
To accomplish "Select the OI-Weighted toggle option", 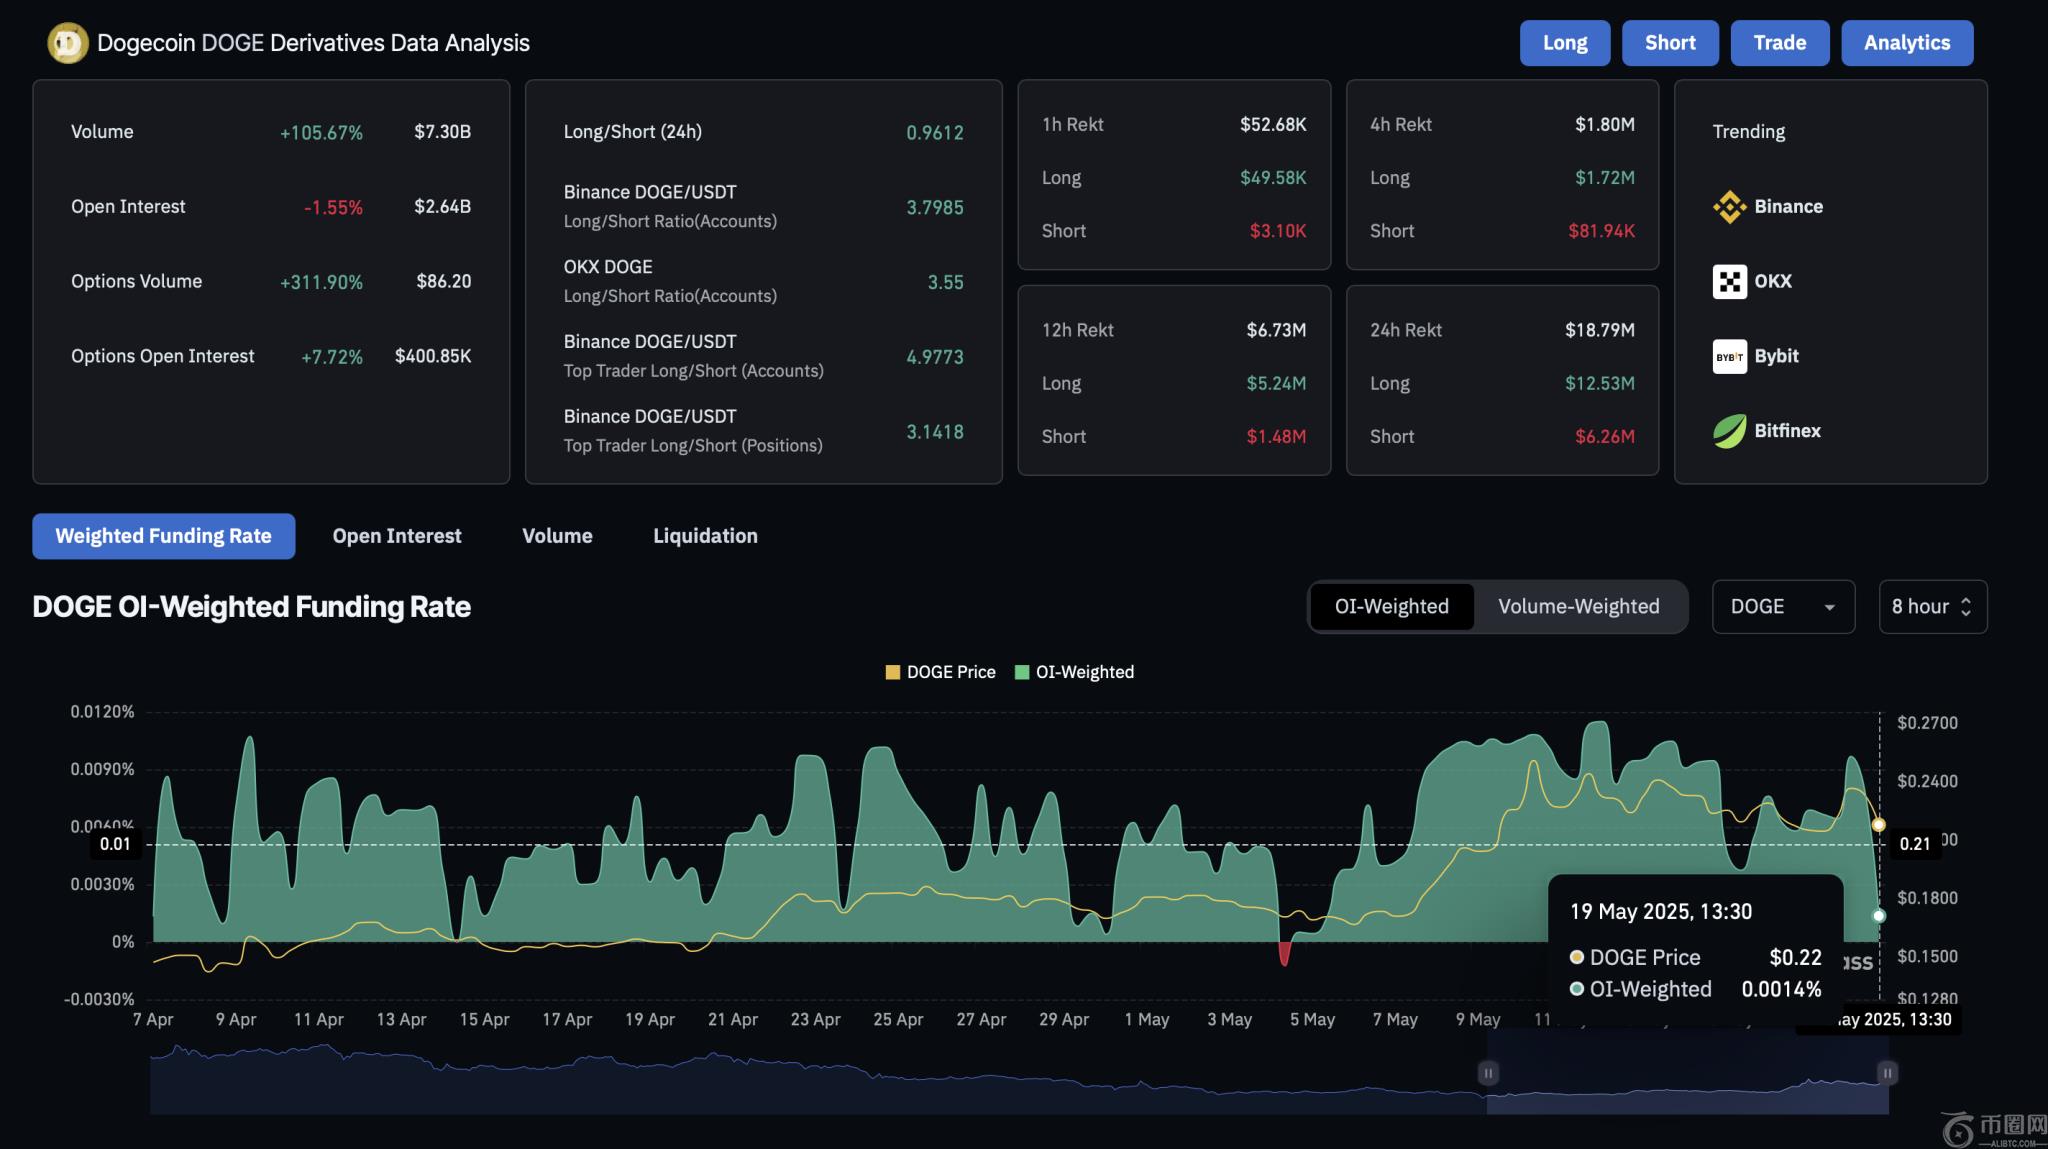I will (1391, 607).
